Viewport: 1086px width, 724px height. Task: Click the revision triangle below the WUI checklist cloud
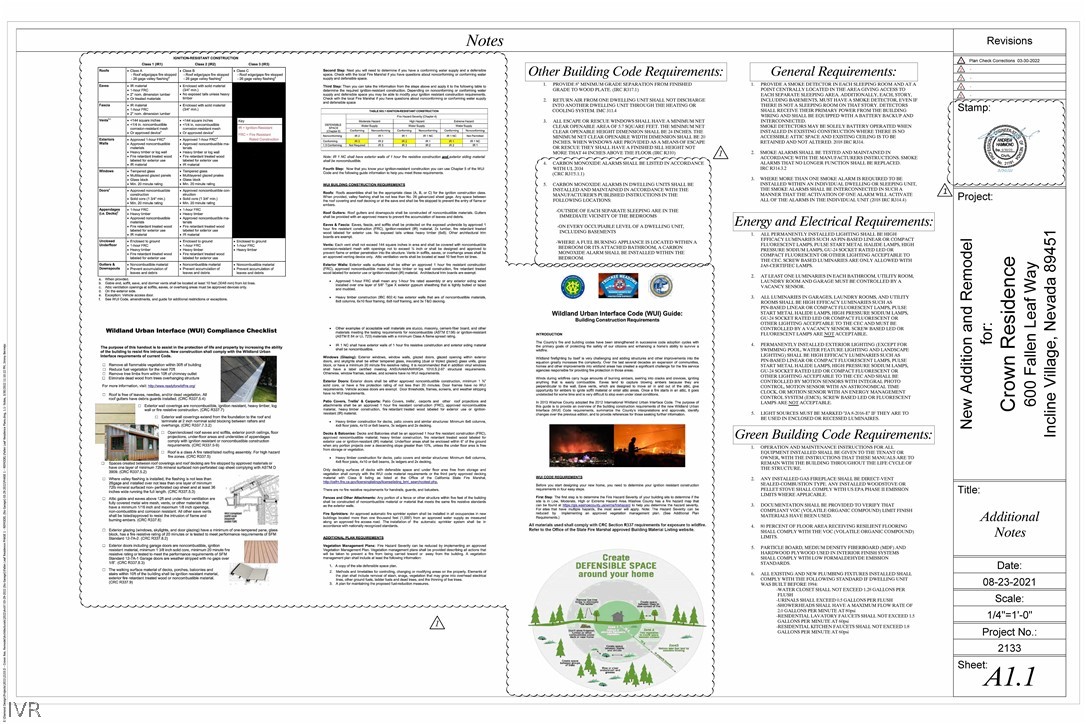(x=437, y=624)
